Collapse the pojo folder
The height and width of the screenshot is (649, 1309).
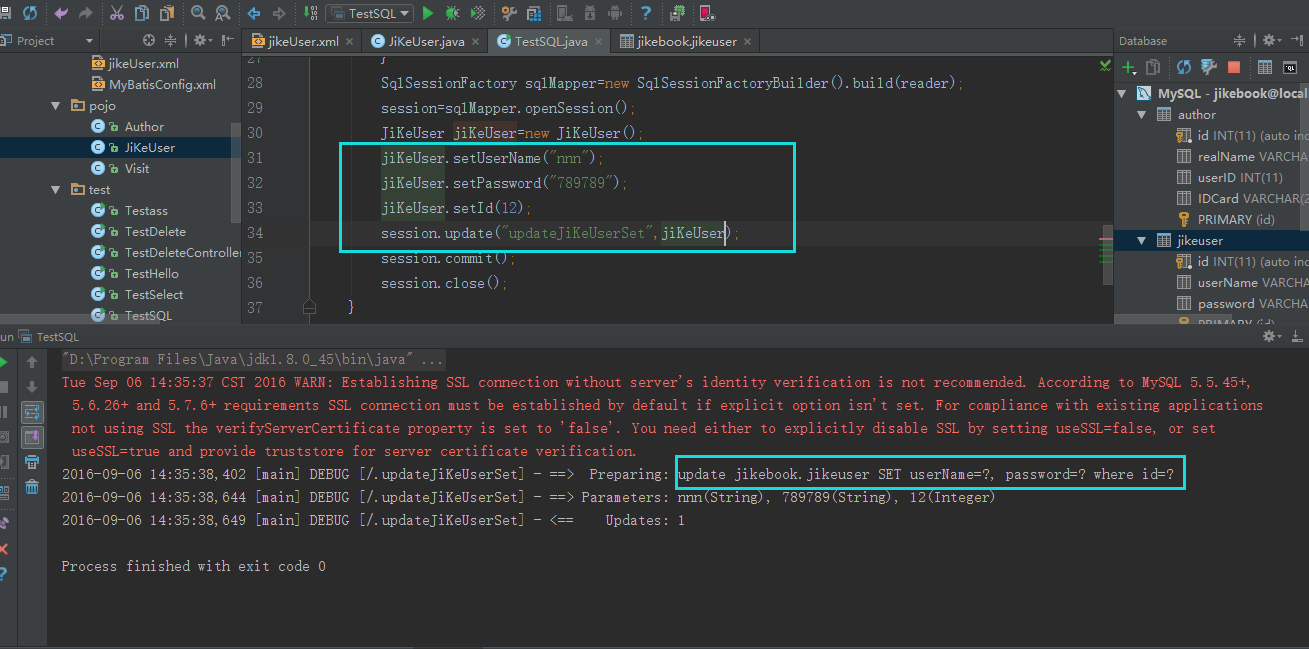[56, 106]
